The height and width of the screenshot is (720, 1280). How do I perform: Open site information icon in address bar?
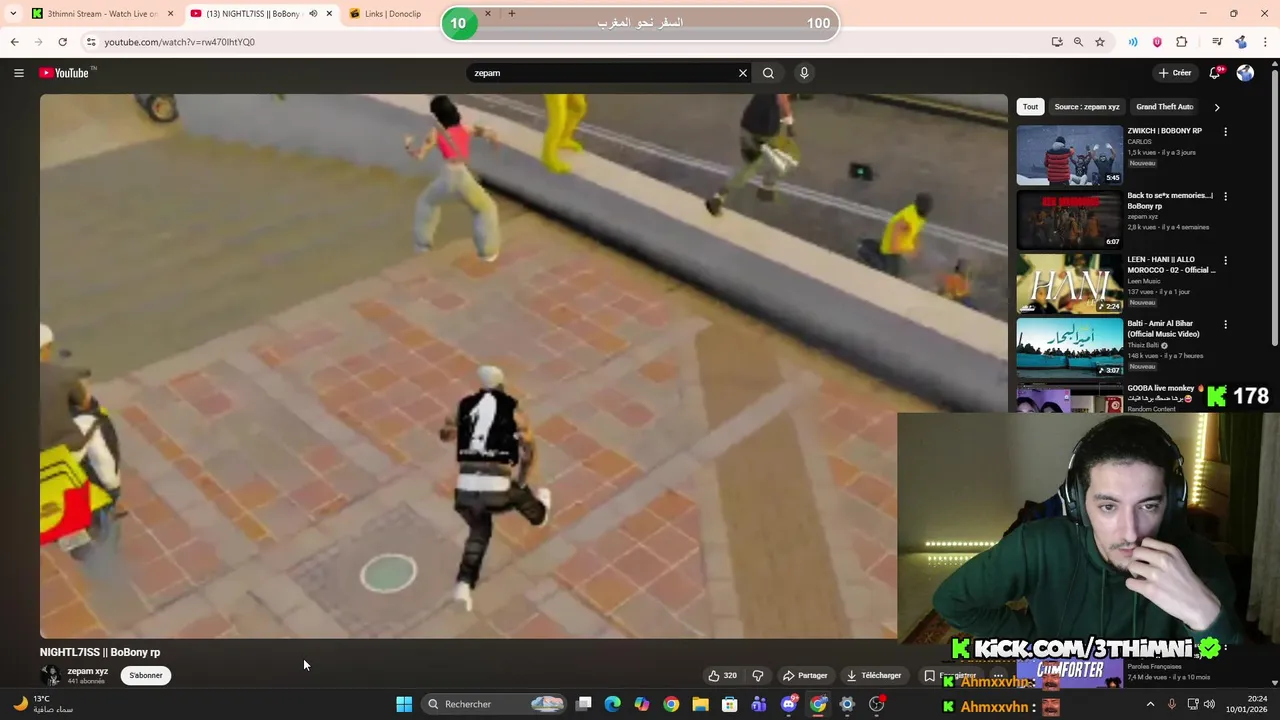point(91,42)
